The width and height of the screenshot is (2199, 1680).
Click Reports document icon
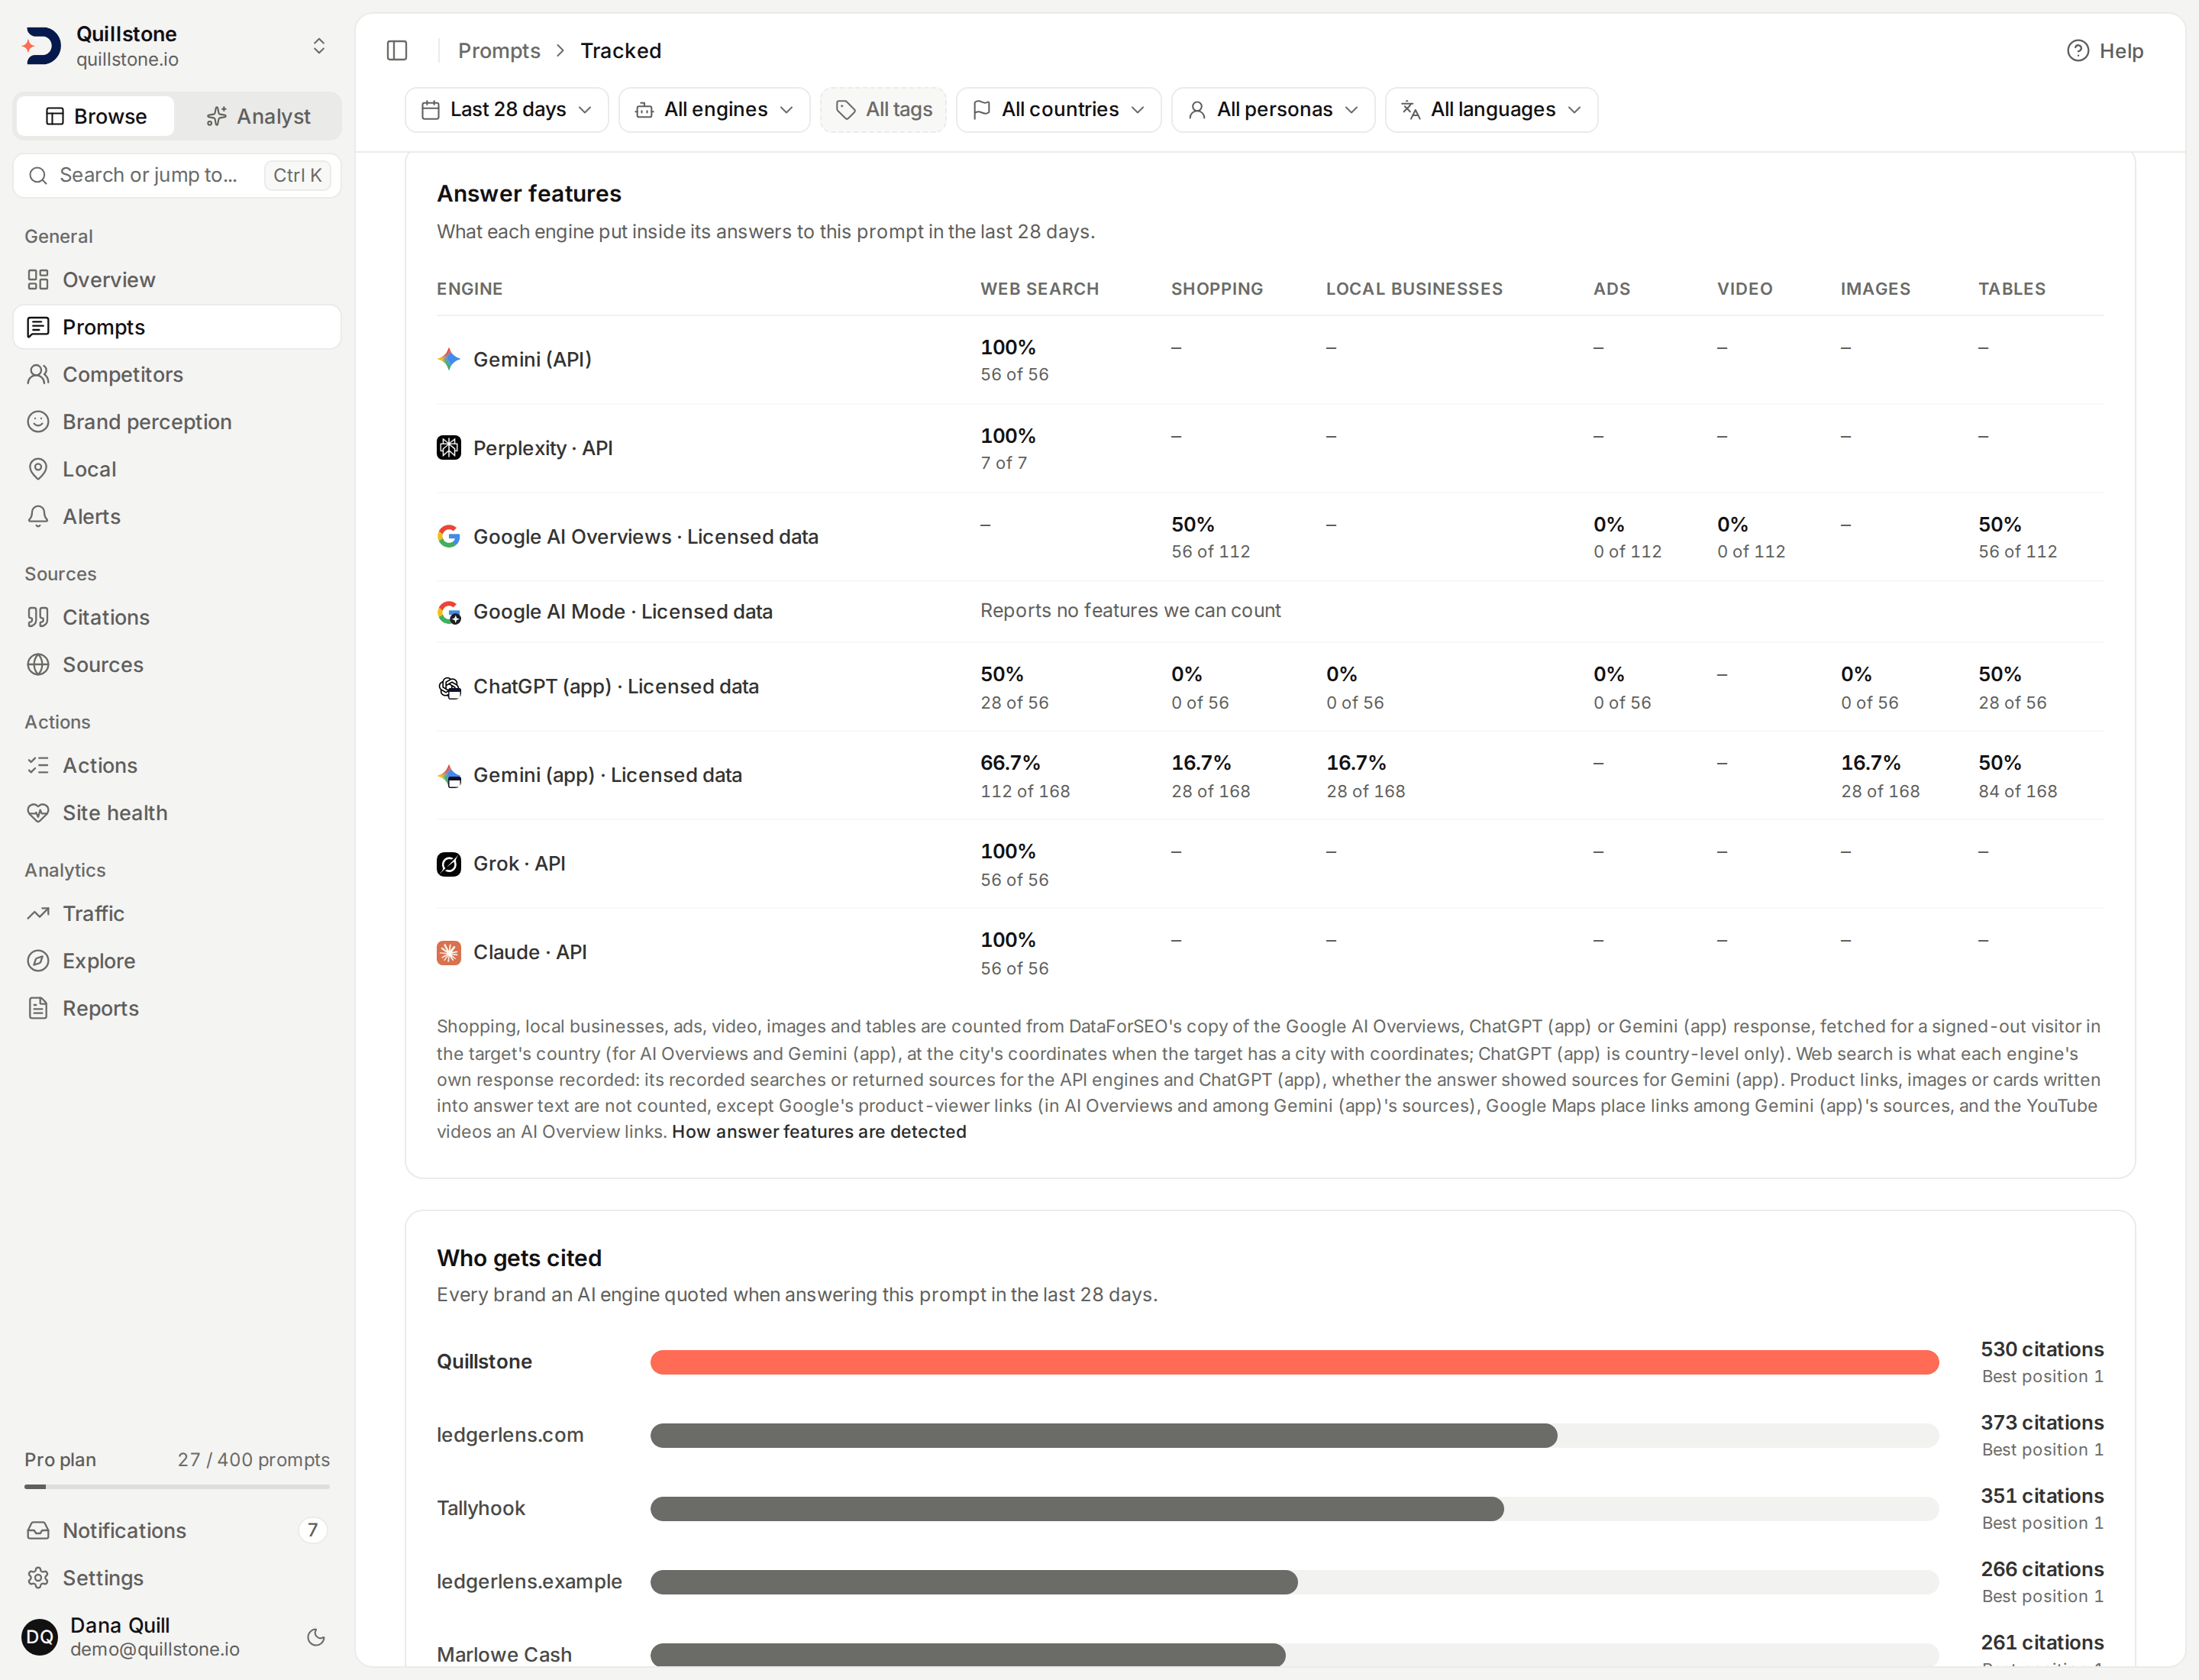(x=38, y=1008)
